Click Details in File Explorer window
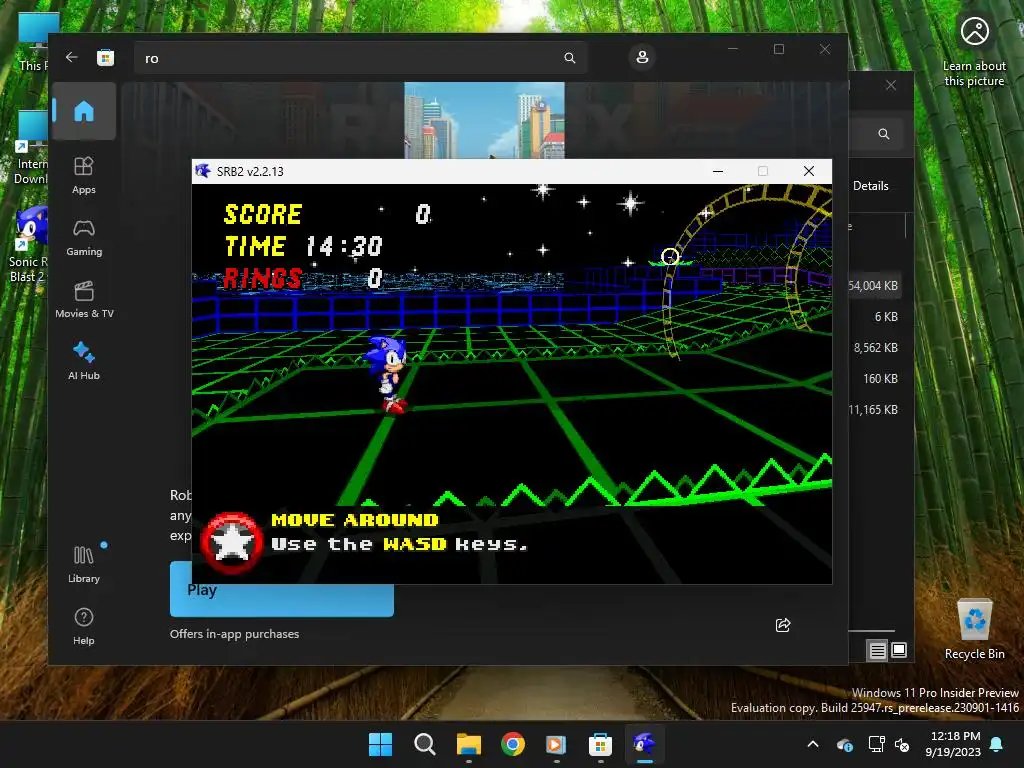Screen dimensions: 1024x768 [871, 186]
